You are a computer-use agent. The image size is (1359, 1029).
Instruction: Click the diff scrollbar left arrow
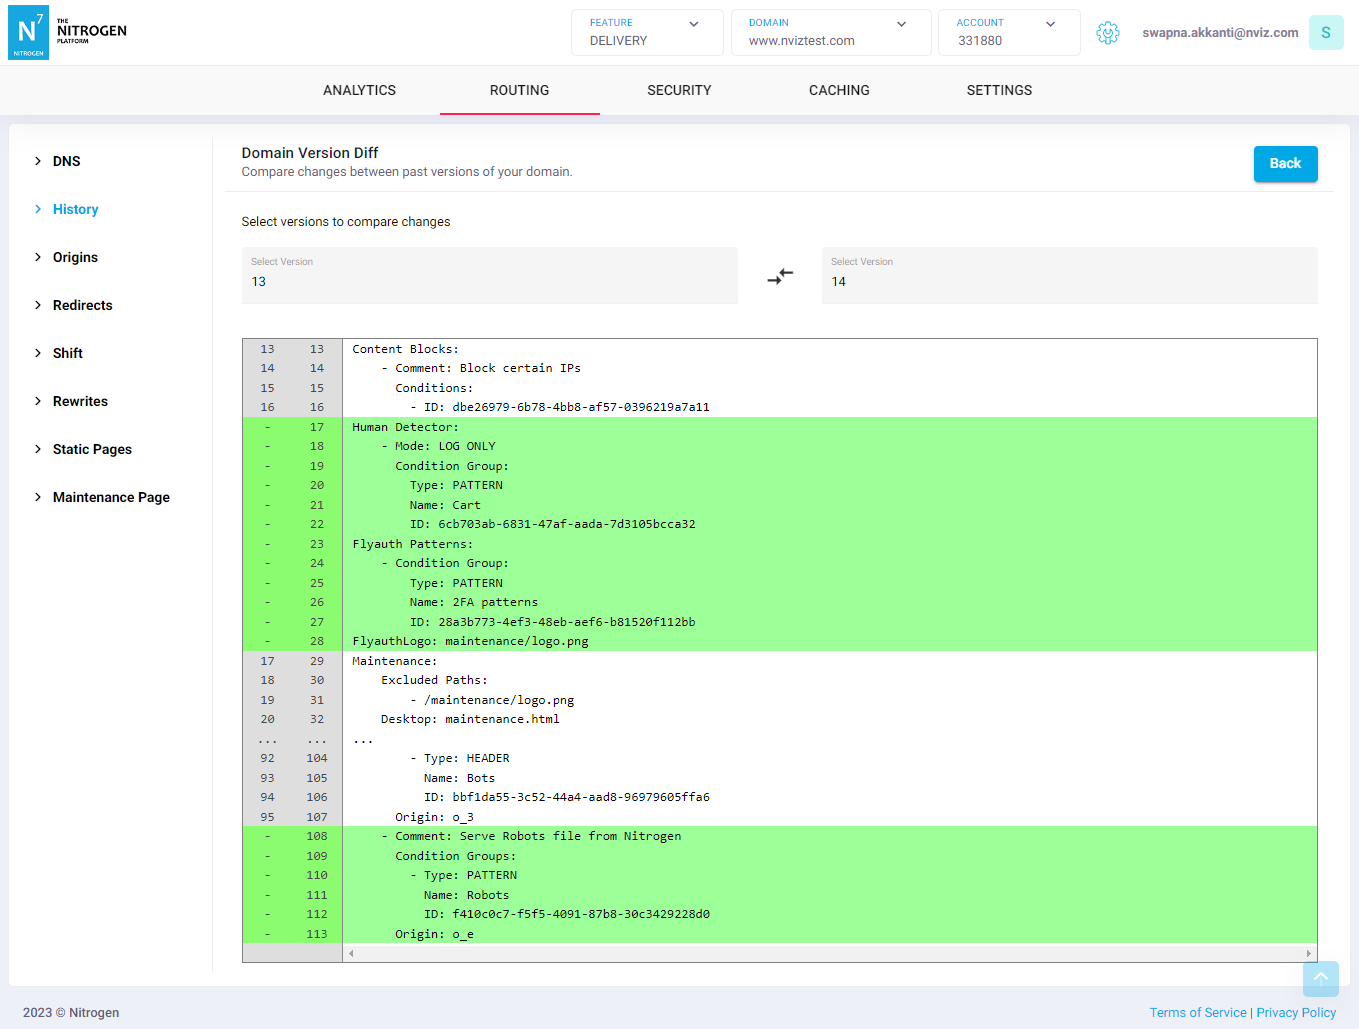[x=351, y=953]
